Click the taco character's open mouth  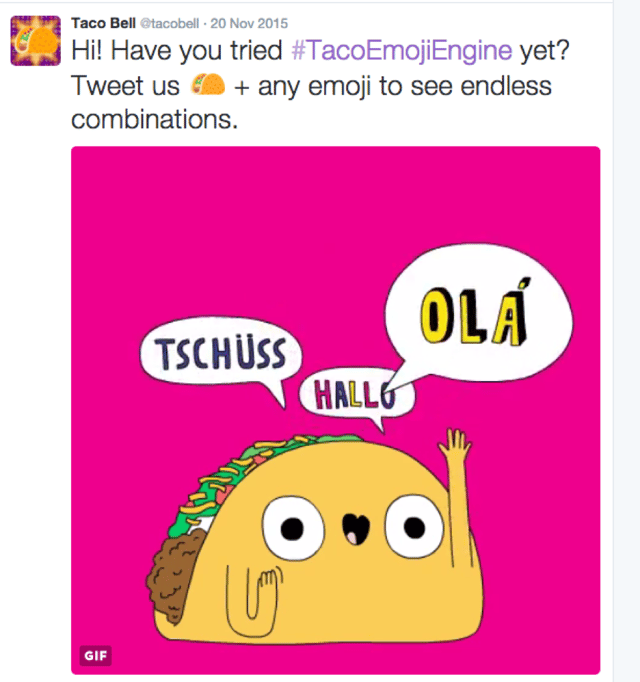pos(355,528)
